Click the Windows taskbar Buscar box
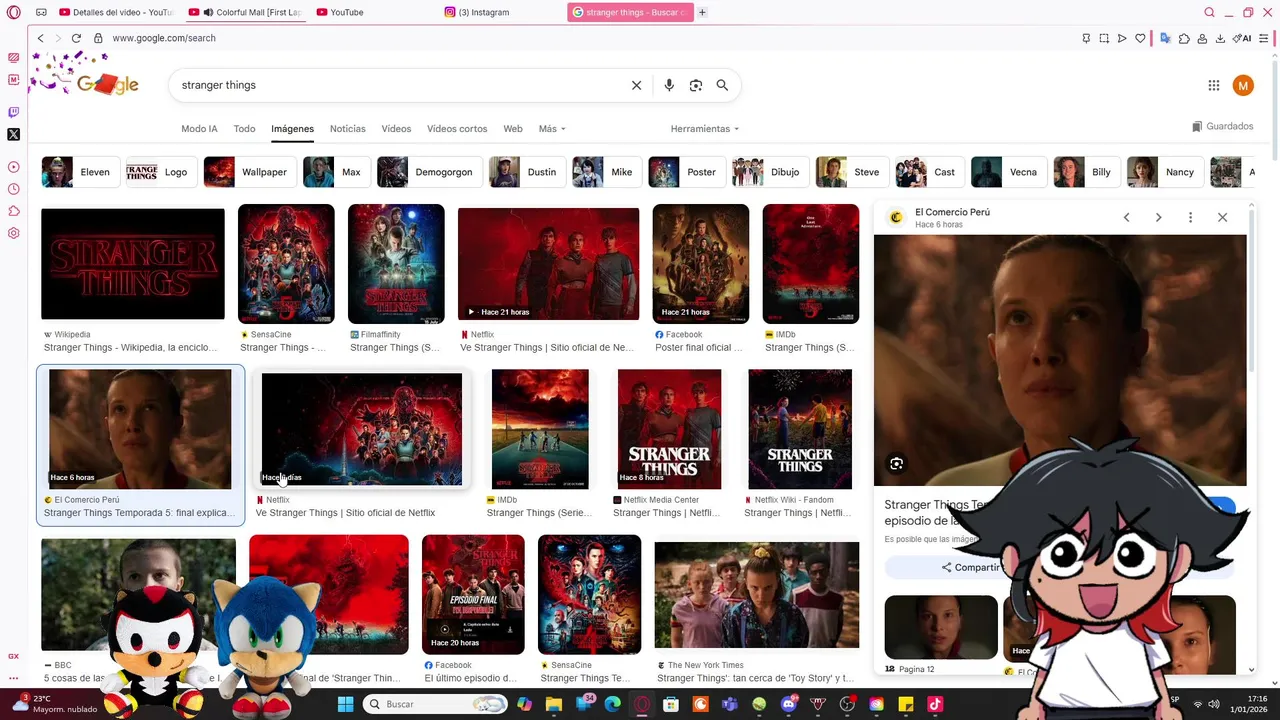The image size is (1280, 720). (x=434, y=704)
